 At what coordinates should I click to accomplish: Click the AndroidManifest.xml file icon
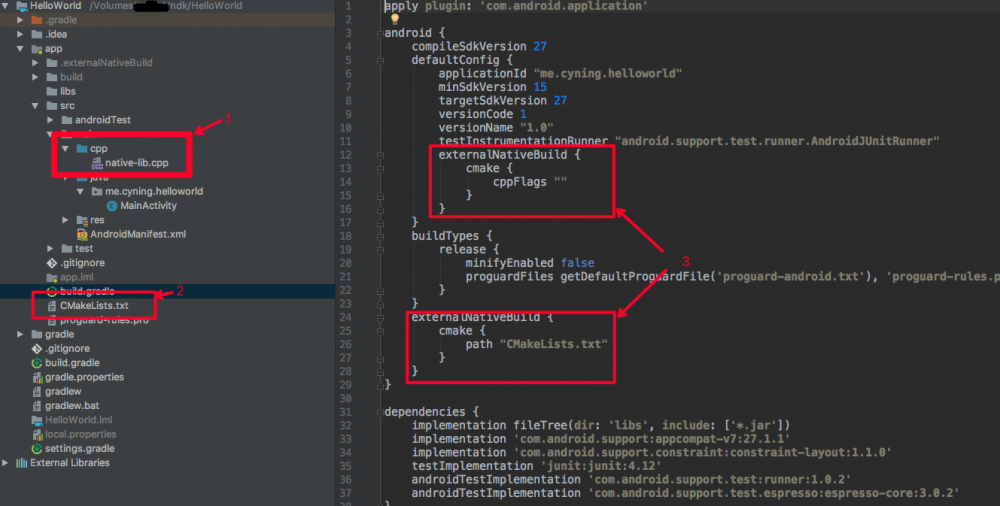pyautogui.click(x=82, y=235)
